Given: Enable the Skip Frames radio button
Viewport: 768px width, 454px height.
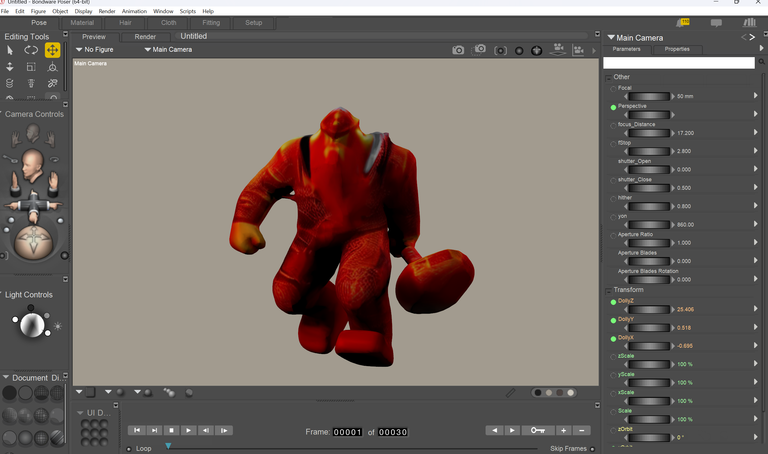Looking at the screenshot, I should [593, 449].
